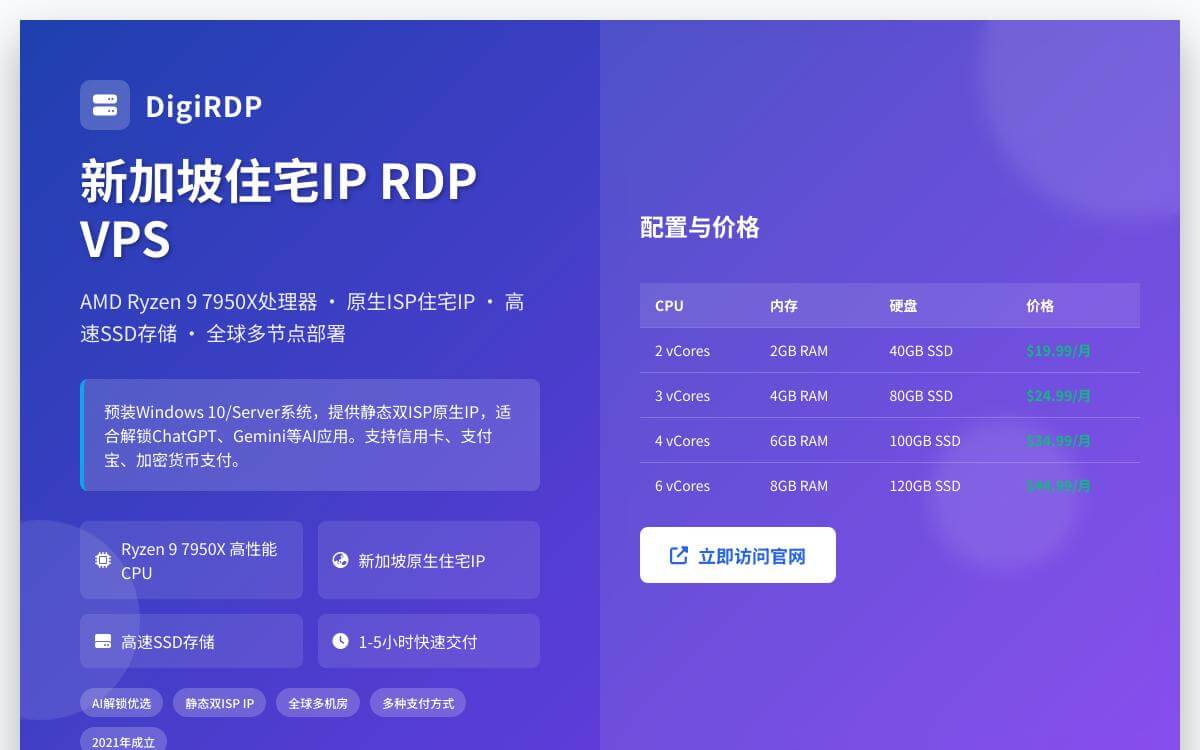Click the storage icon on 高速SSD存储 card
1200x750 pixels.
pyautogui.click(x=101, y=640)
